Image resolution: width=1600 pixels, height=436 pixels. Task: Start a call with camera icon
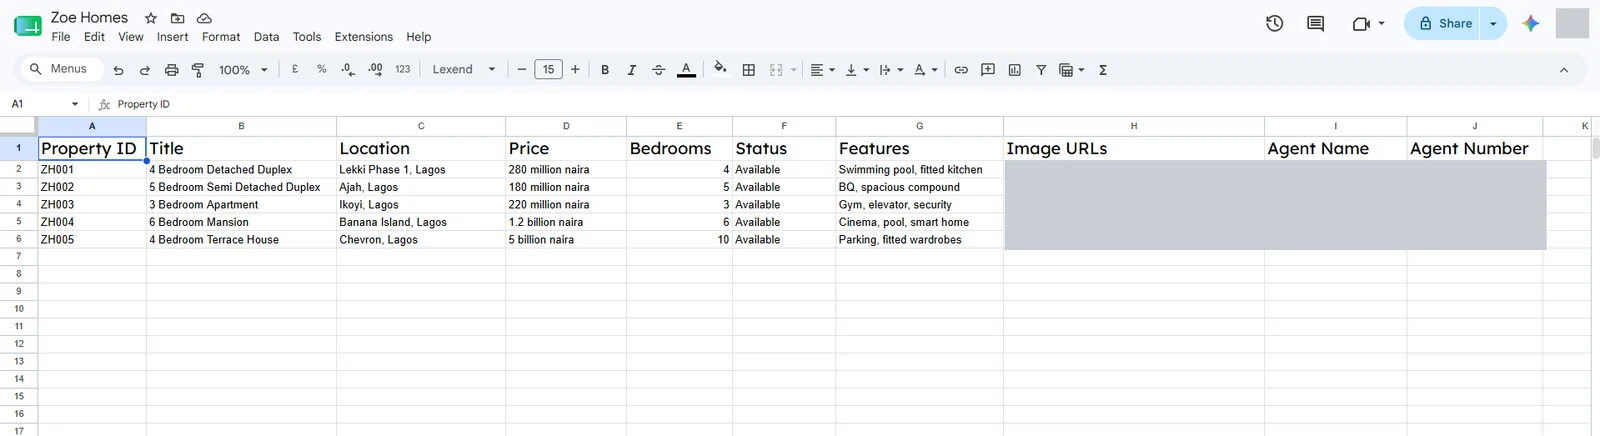1361,23
